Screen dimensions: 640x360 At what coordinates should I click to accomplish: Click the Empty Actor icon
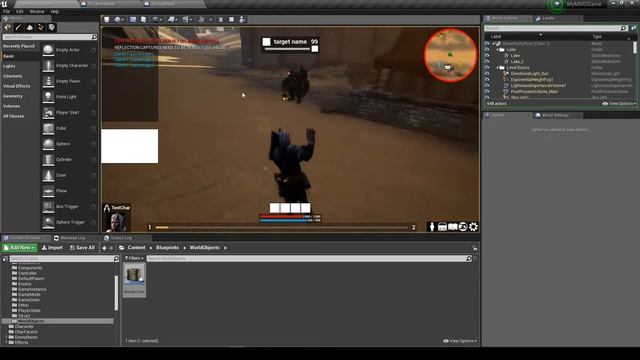(x=48, y=50)
